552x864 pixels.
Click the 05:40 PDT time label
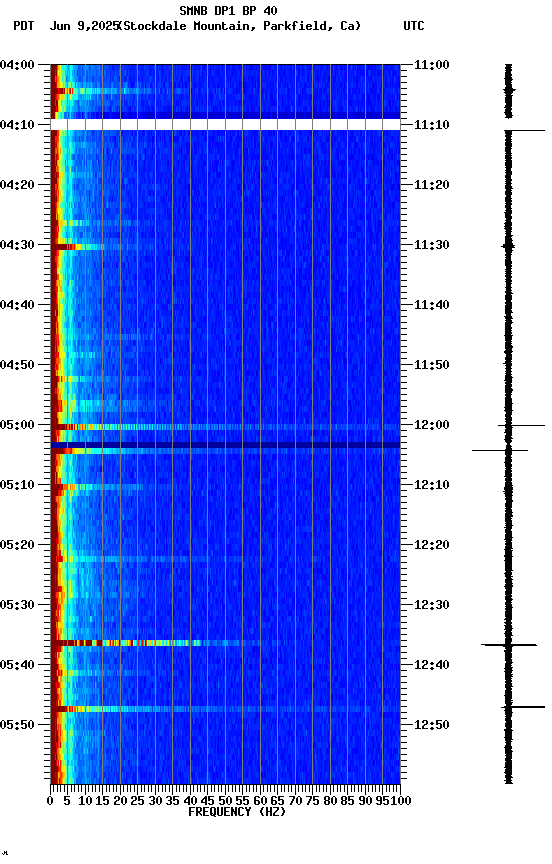tap(17, 665)
